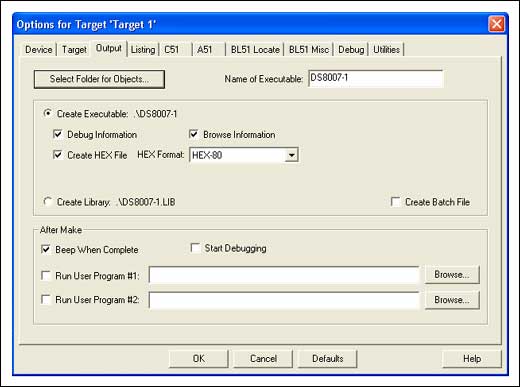
Task: Go to the BL51 Locate tab
Action: [255, 50]
